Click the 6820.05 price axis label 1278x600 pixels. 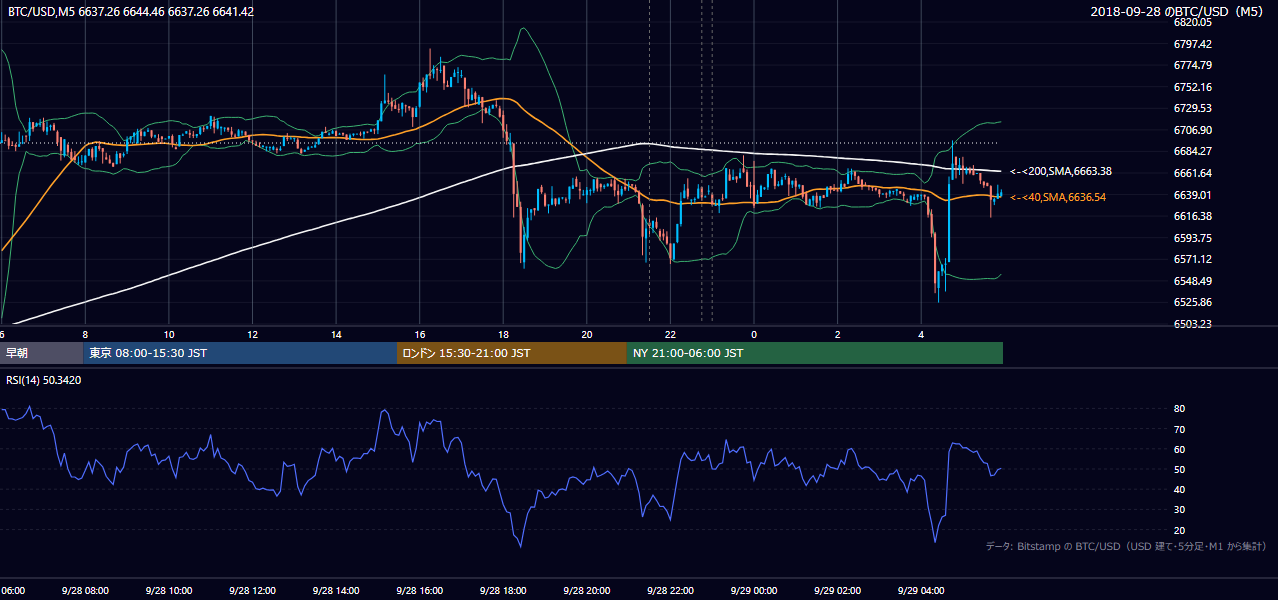[1193, 22]
